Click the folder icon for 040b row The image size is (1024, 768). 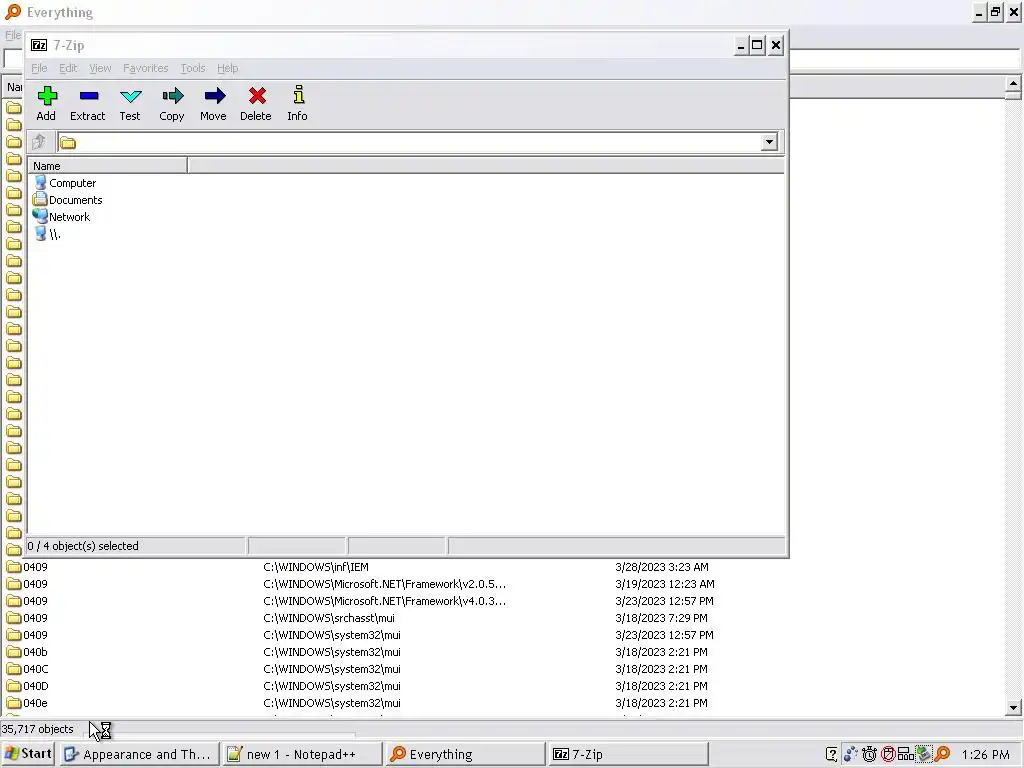[14, 652]
